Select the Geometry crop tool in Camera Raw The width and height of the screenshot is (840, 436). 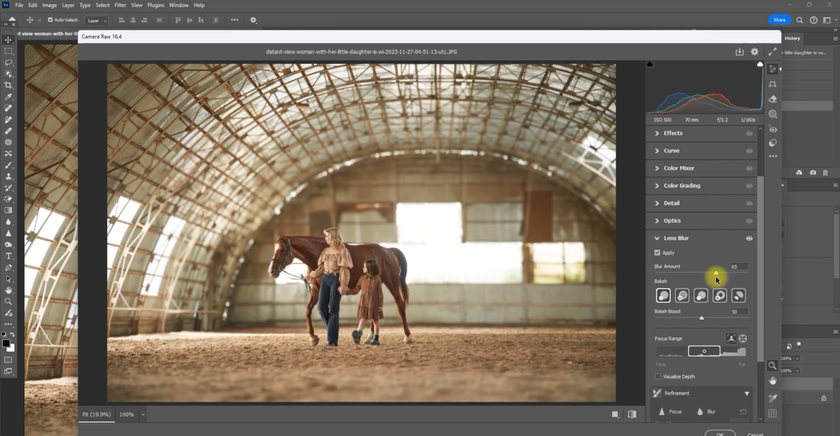coord(772,84)
